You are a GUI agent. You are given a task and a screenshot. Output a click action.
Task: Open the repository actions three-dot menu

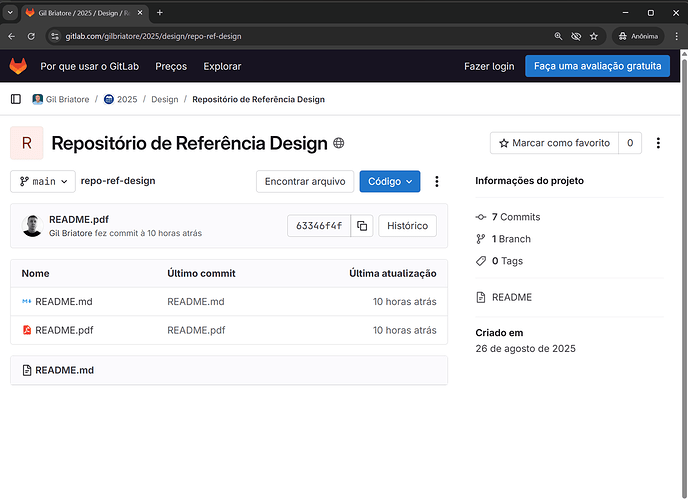pos(437,181)
